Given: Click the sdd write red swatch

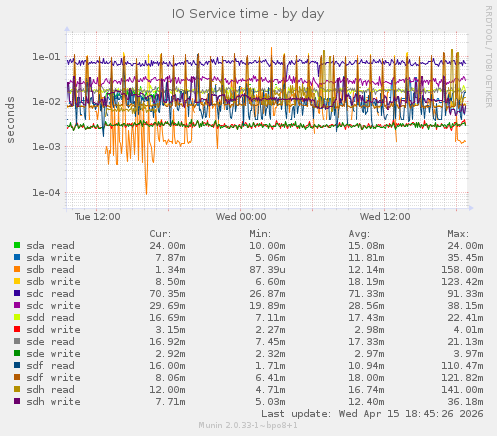Looking at the screenshot, I should click(x=17, y=329).
